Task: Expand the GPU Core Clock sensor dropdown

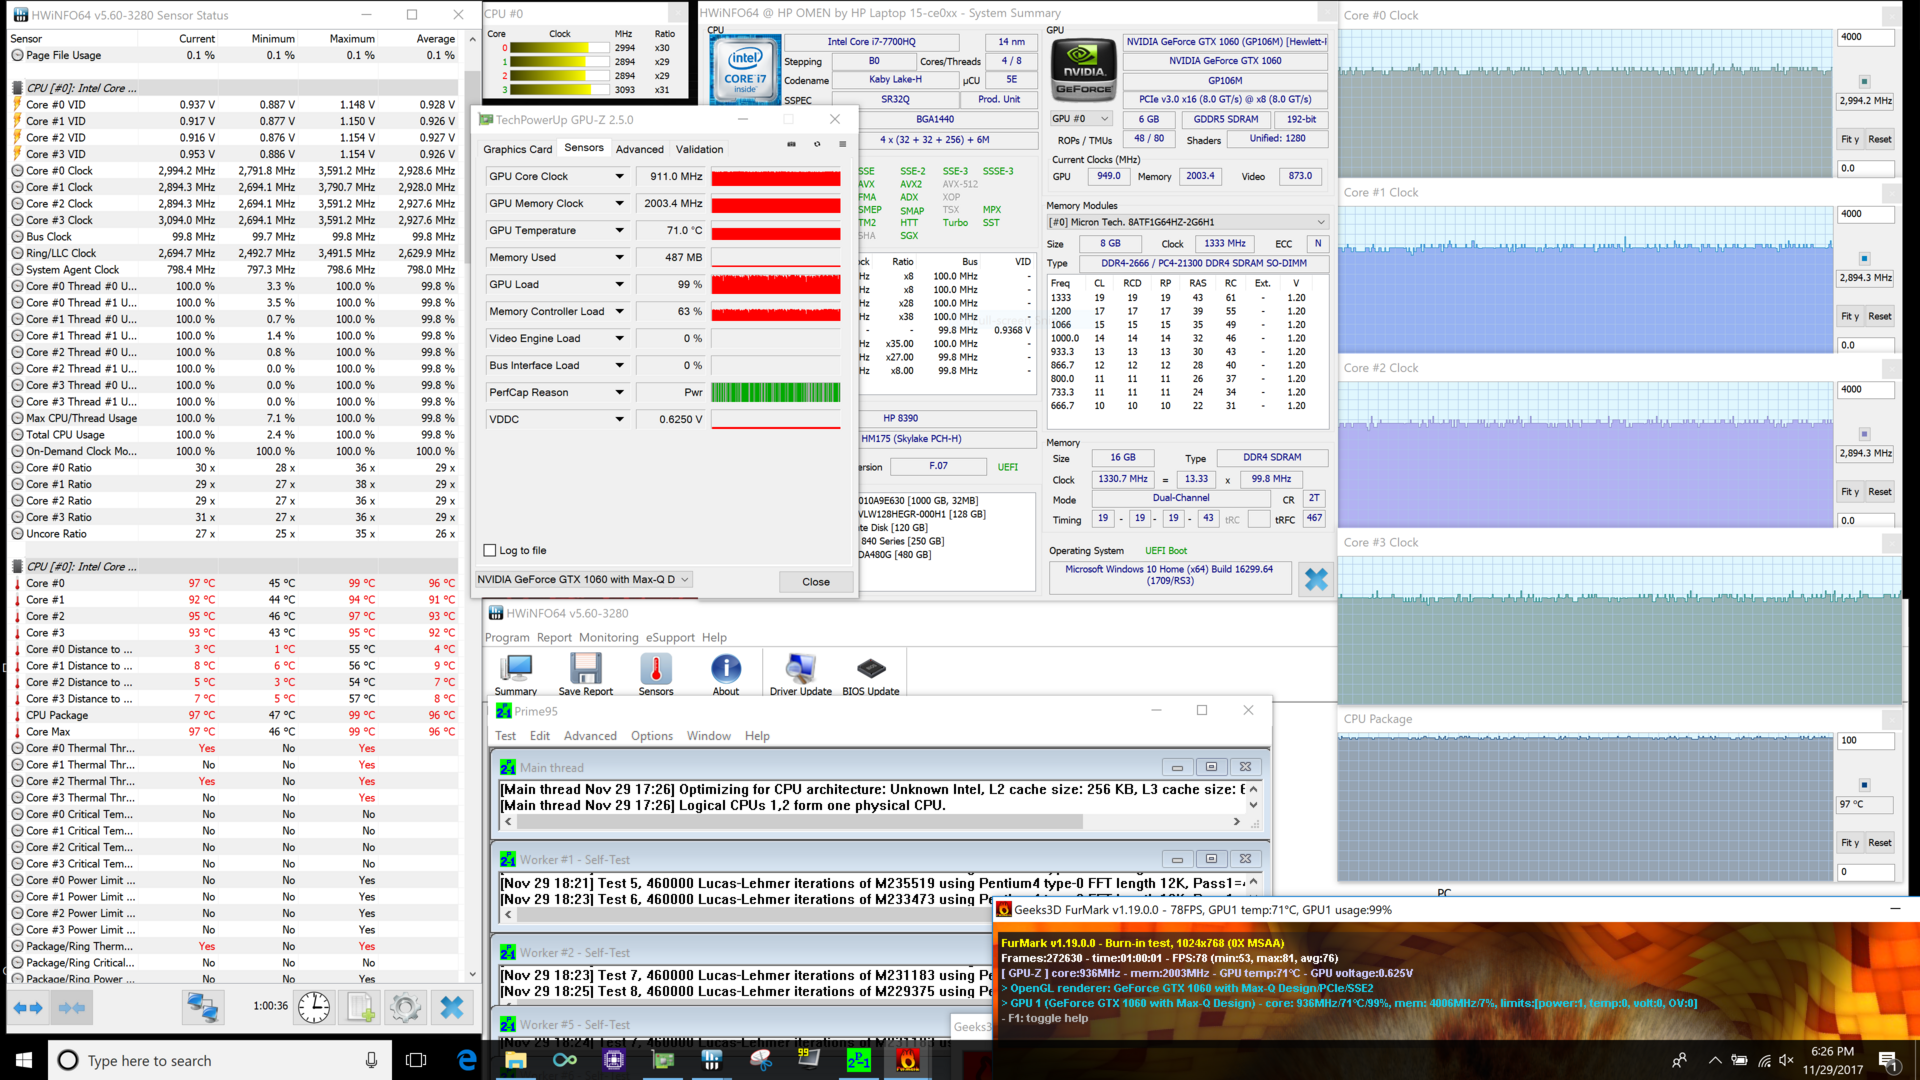Action: pos(619,177)
